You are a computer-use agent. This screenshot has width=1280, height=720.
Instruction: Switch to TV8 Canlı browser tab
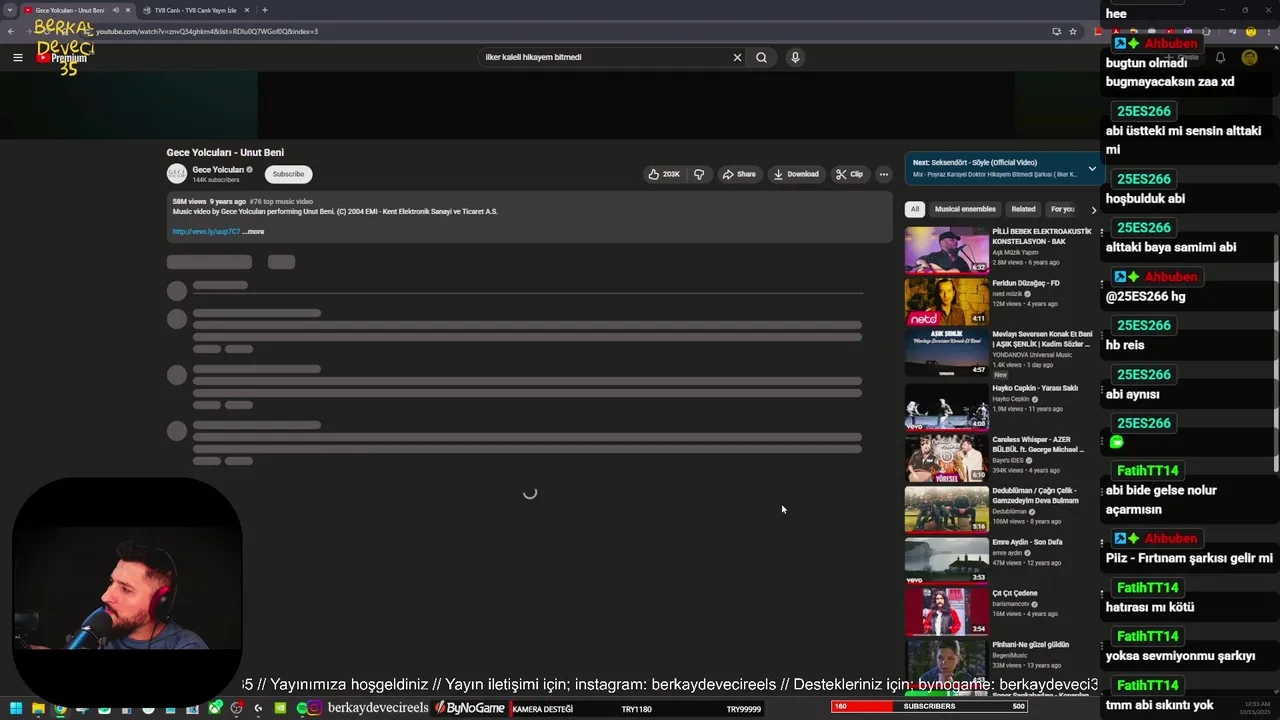[195, 10]
